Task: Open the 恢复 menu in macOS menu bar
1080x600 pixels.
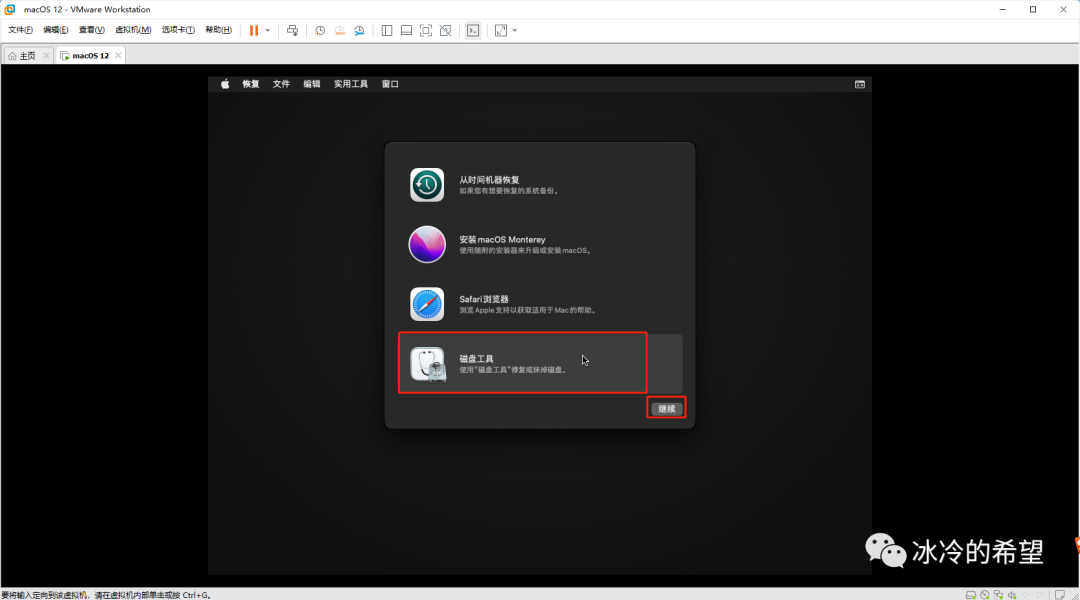Action: 251,84
